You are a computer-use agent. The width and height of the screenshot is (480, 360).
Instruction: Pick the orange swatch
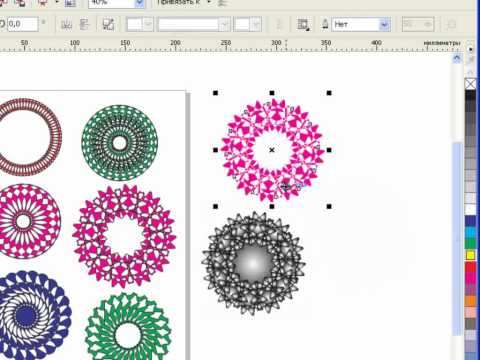tap(470, 301)
